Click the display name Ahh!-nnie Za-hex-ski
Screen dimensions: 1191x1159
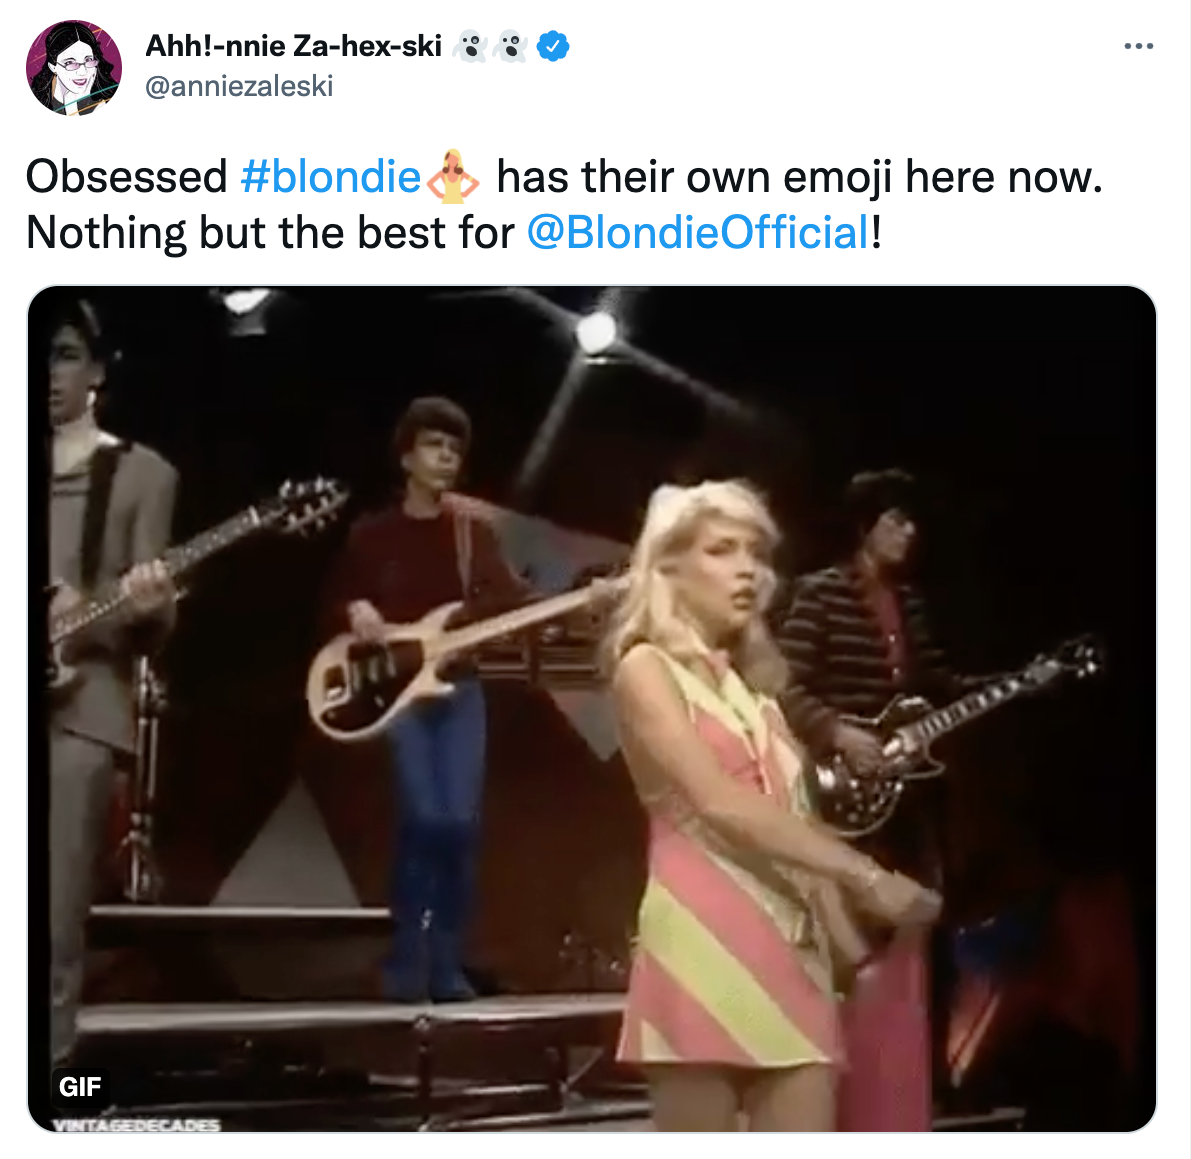click(x=293, y=46)
